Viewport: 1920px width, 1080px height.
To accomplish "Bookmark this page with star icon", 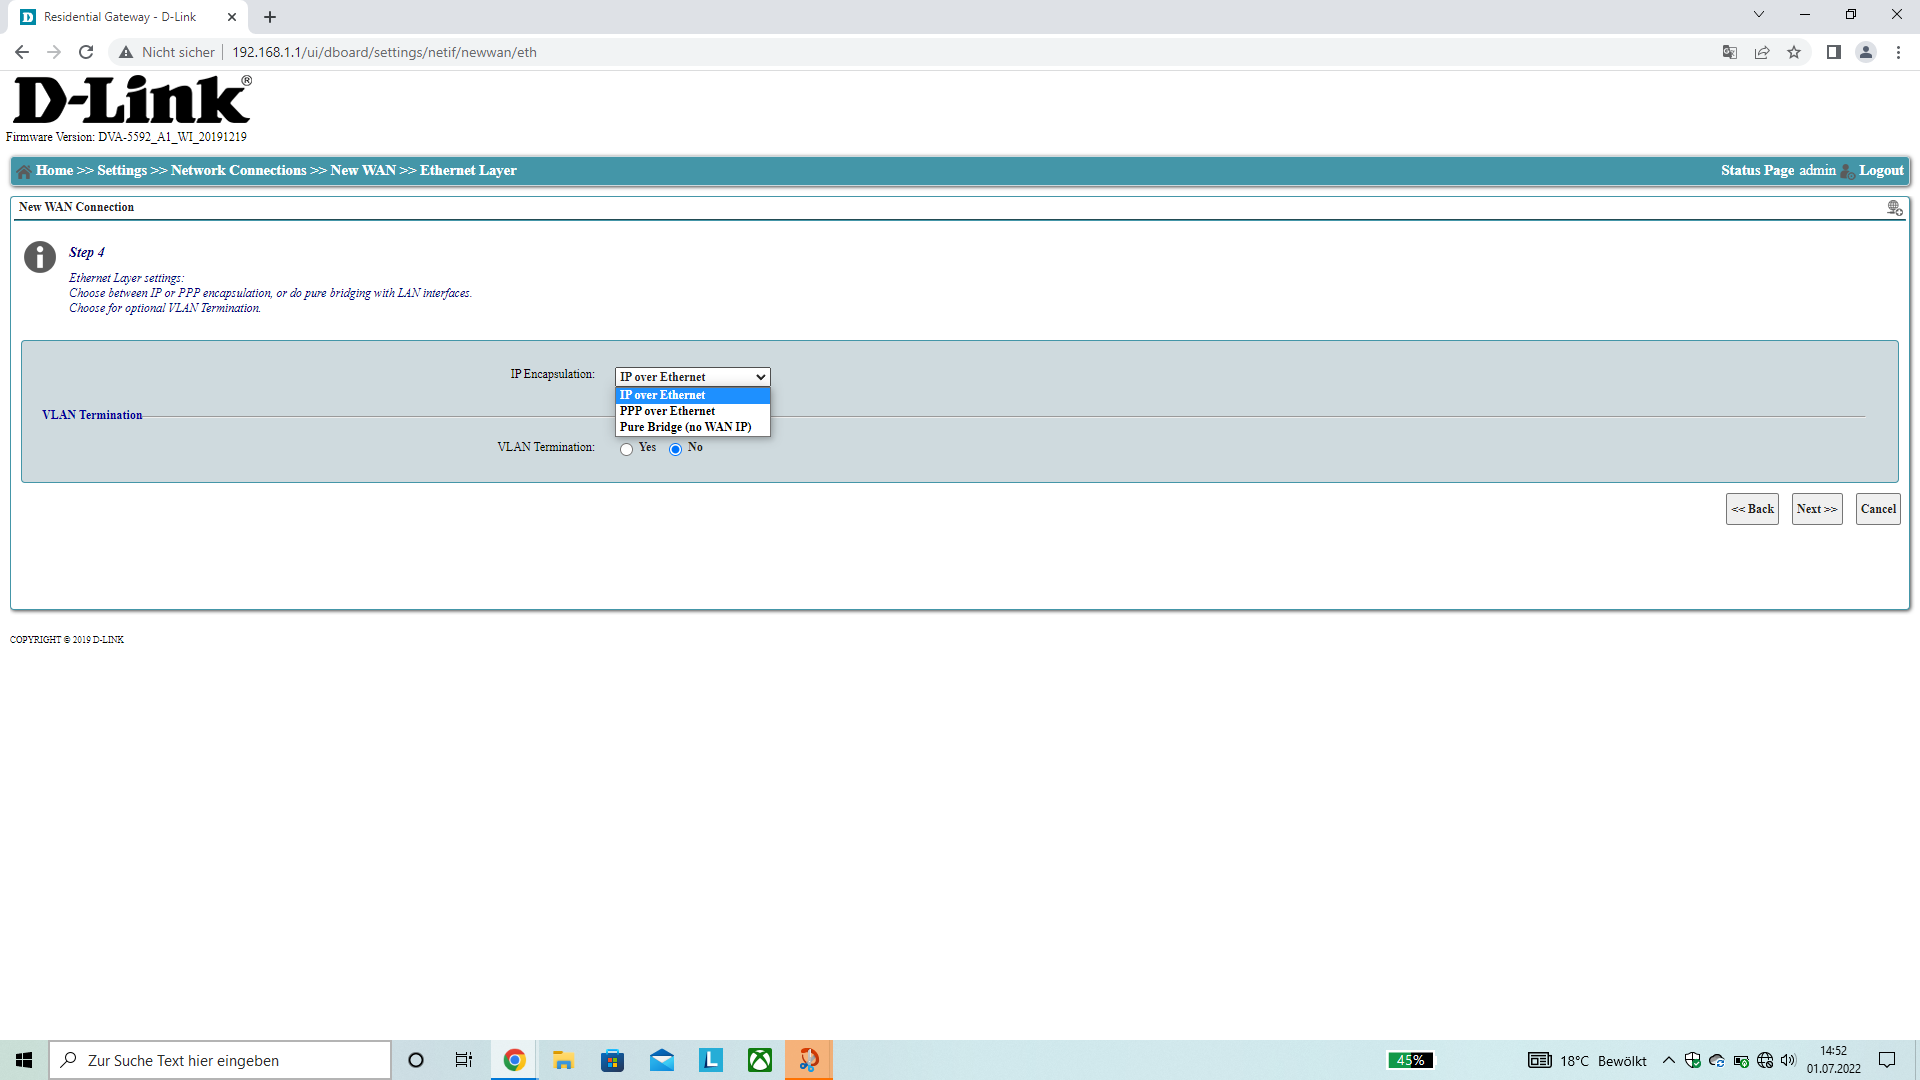I will point(1794,52).
